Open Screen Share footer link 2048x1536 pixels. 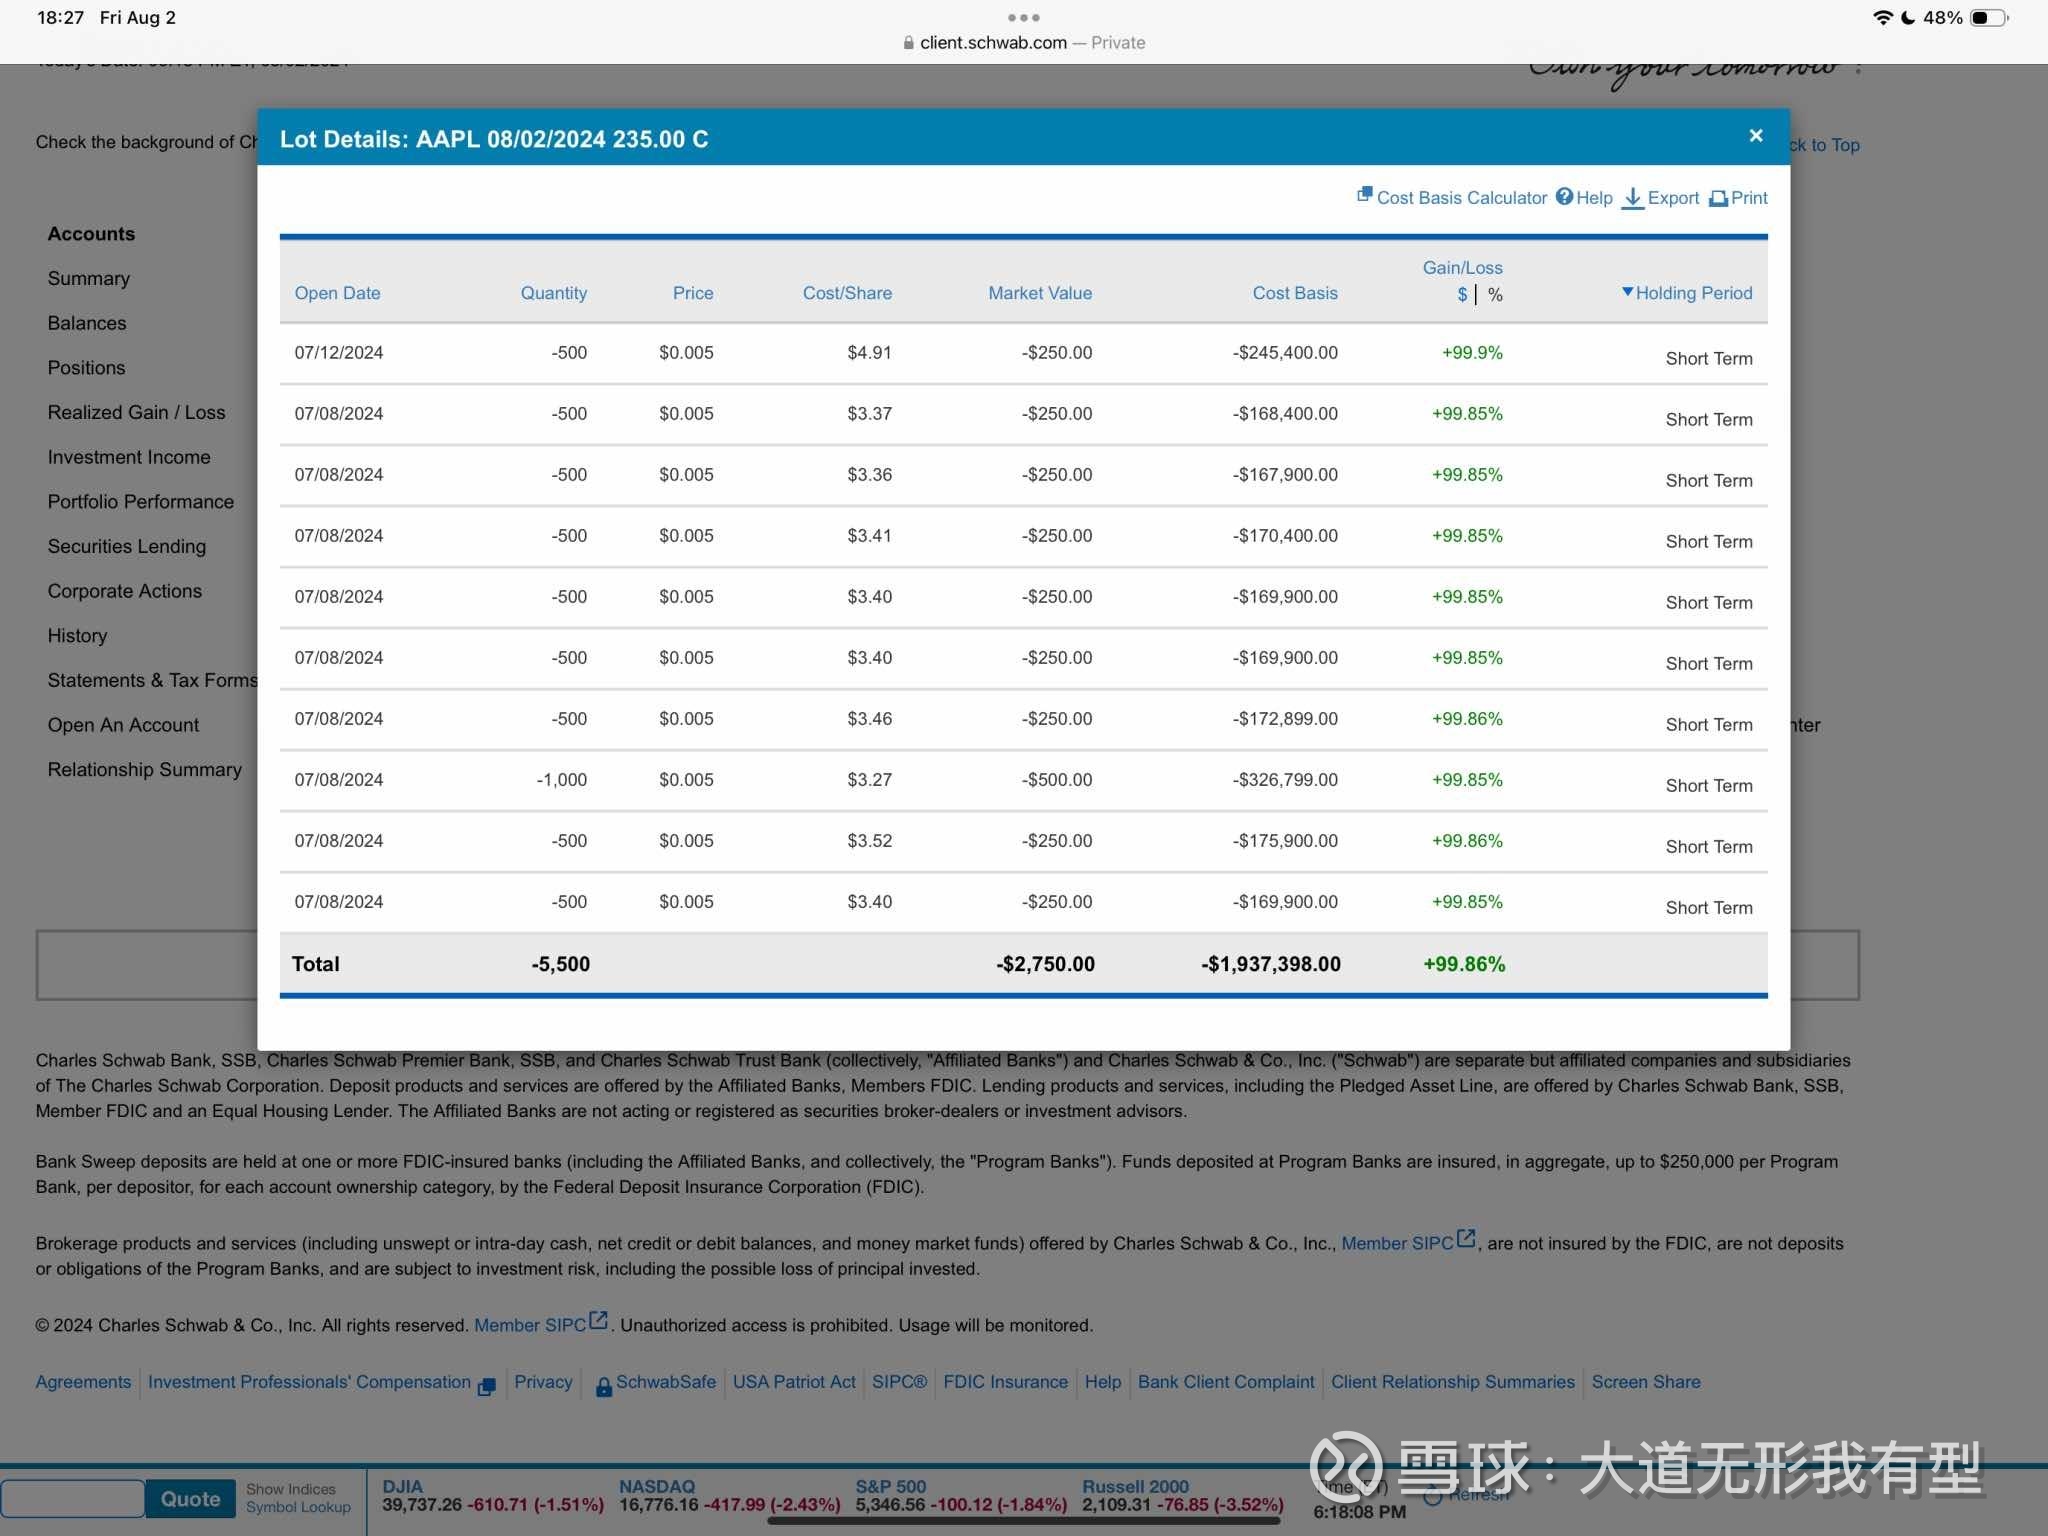(1646, 1382)
